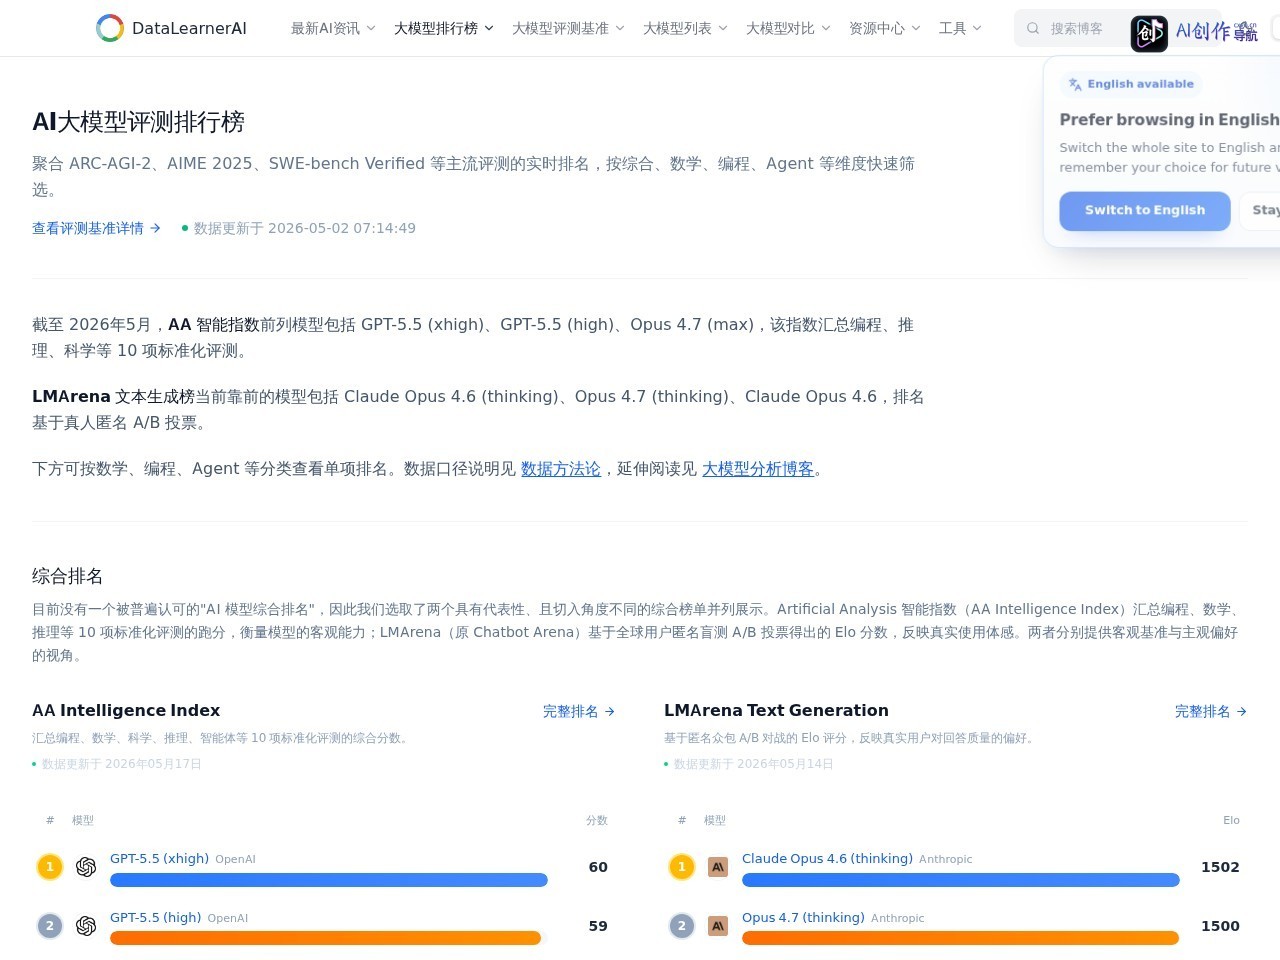1280x960 pixels.
Task: Open the GPT-5.5 (xhigh) model link
Action: (159, 858)
